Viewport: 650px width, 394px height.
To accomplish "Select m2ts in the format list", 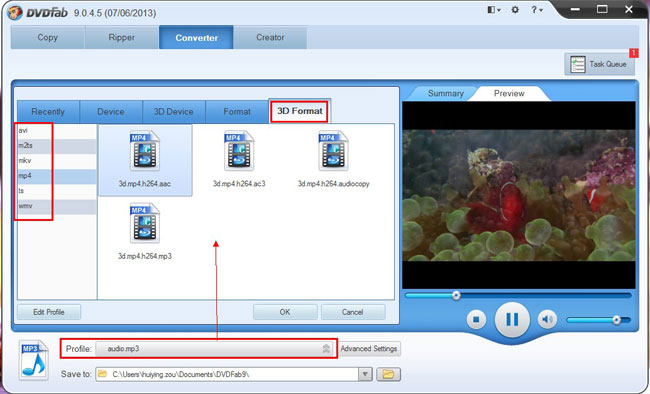I will click(x=57, y=146).
